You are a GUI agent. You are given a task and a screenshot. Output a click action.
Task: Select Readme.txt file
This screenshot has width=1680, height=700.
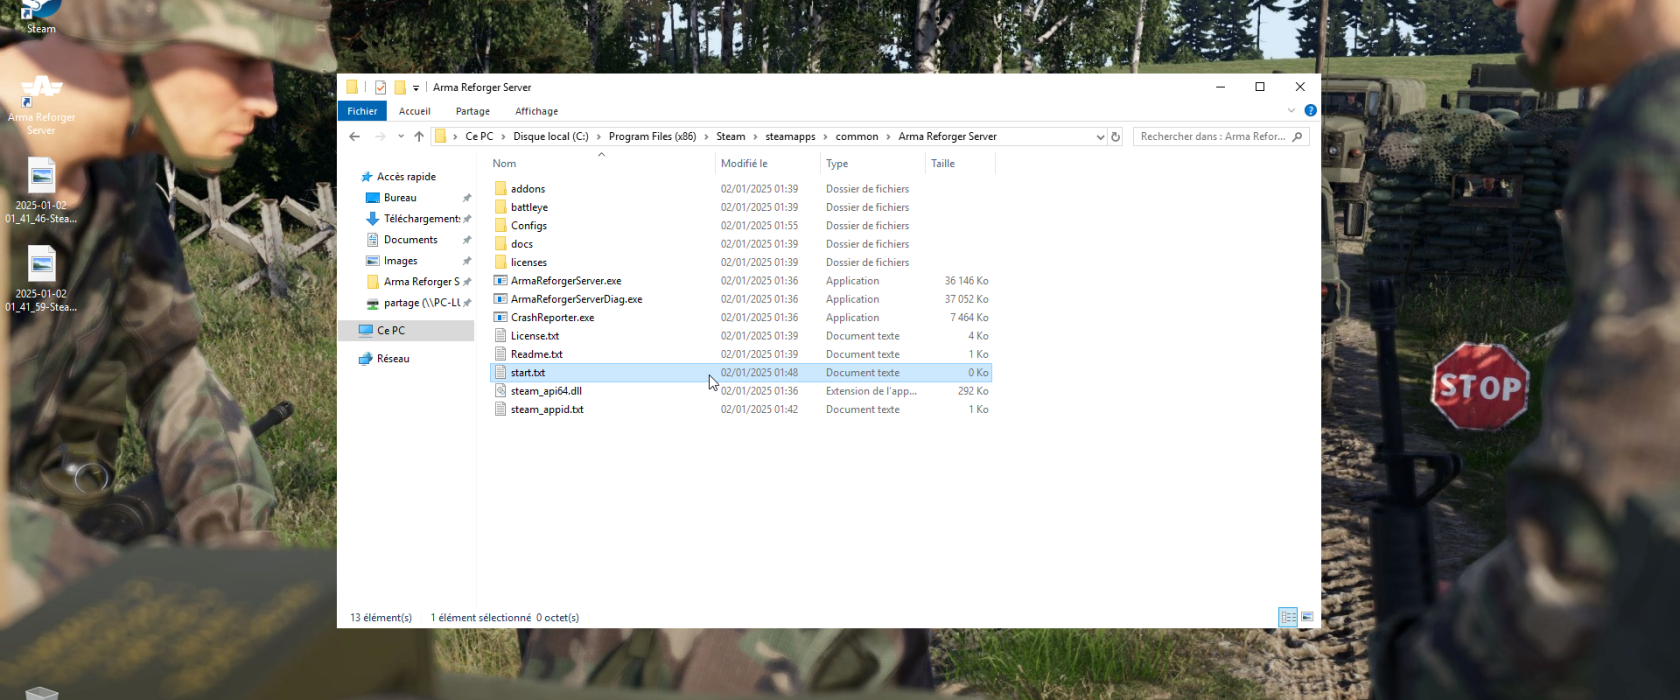[x=537, y=354]
